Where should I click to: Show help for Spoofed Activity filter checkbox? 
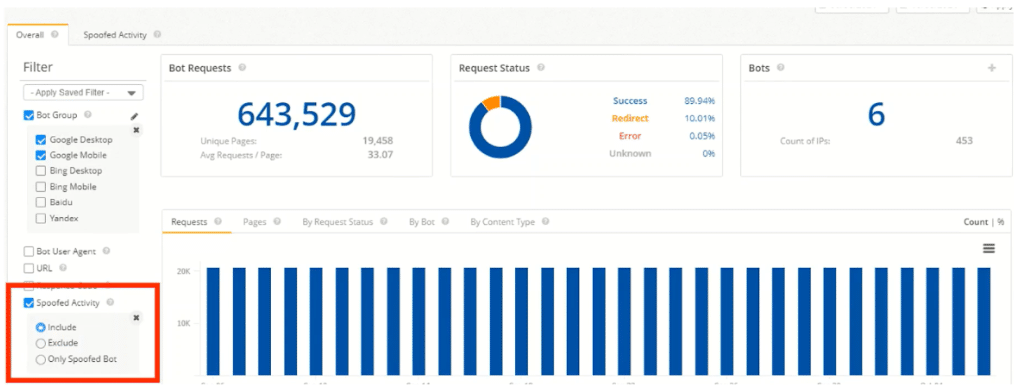pos(110,302)
